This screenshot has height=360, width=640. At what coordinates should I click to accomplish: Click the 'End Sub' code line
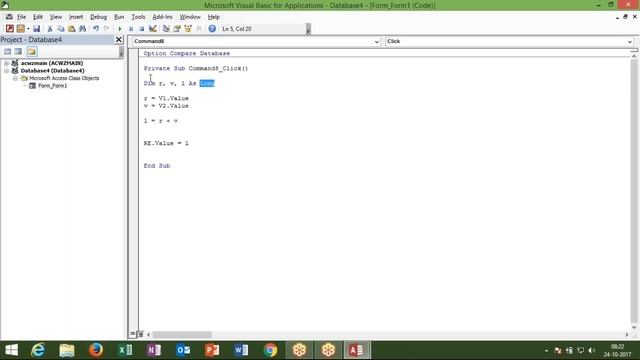click(x=157, y=166)
